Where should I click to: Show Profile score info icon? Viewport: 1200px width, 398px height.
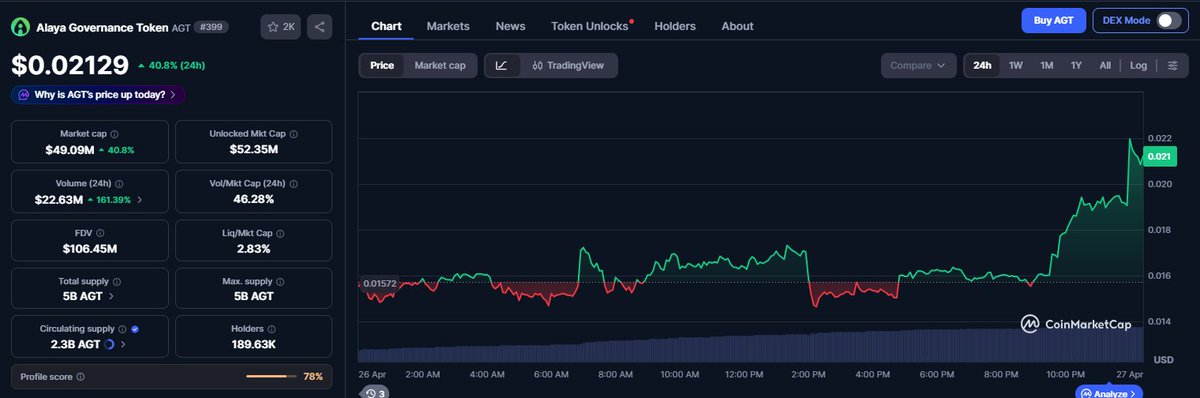point(80,377)
